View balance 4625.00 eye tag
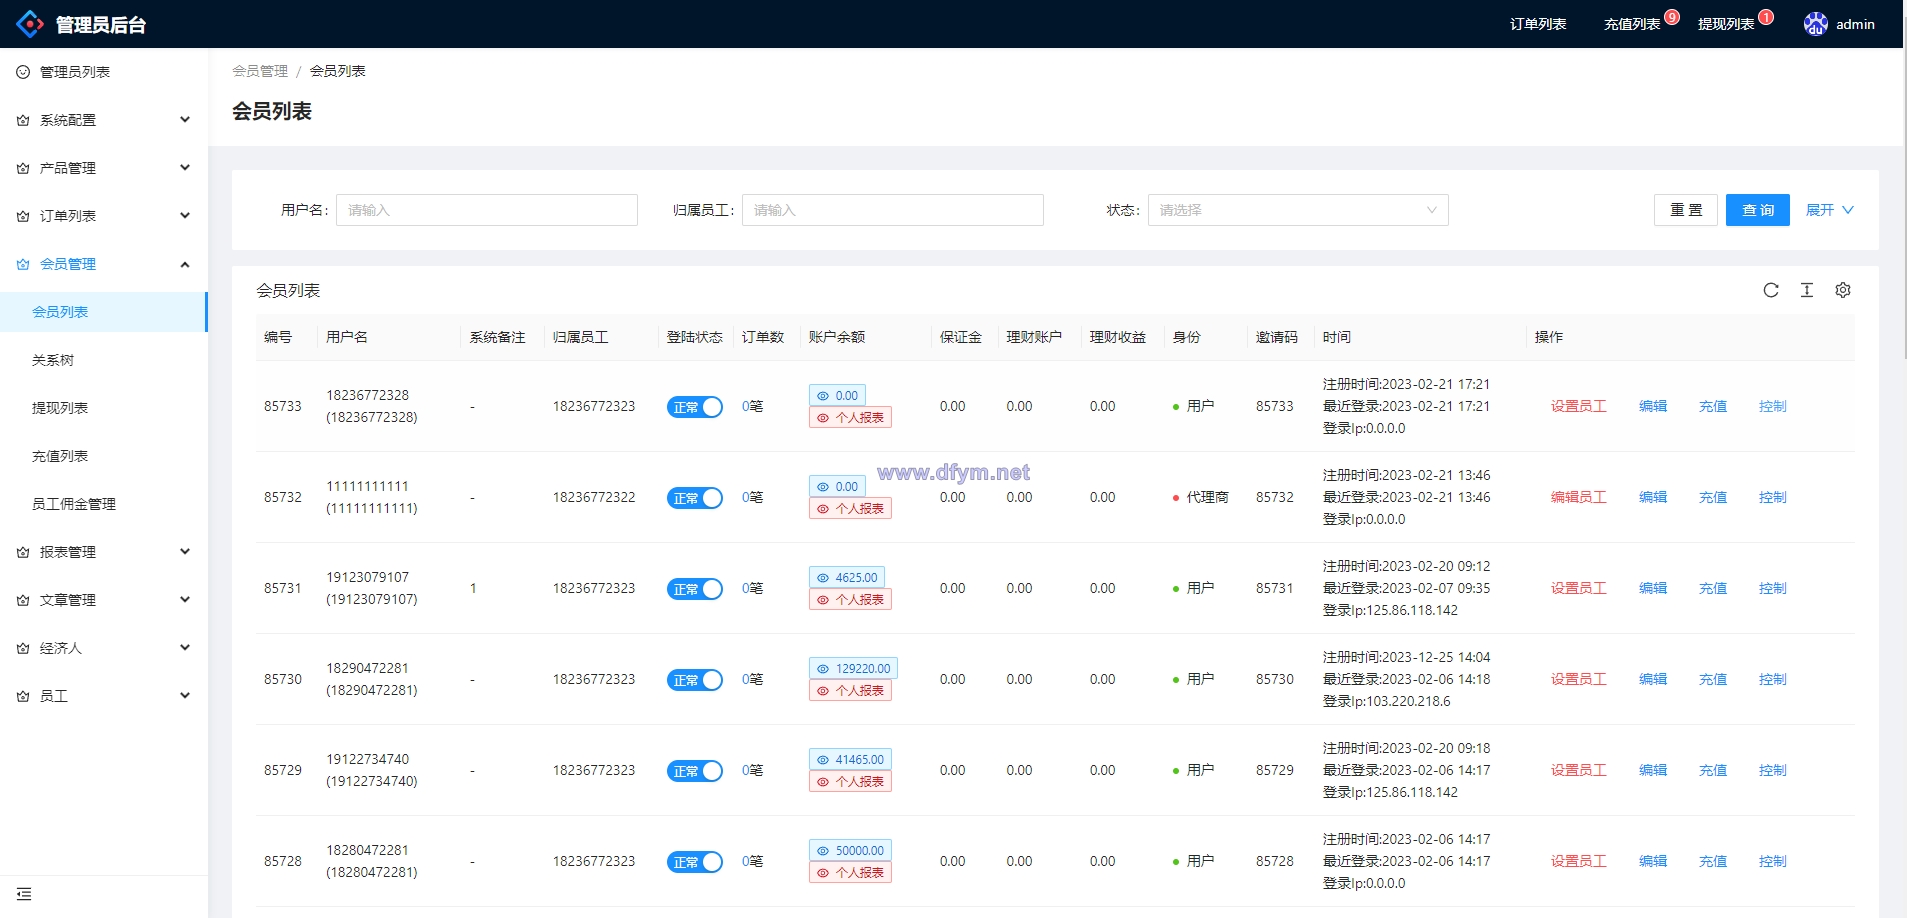 (847, 577)
